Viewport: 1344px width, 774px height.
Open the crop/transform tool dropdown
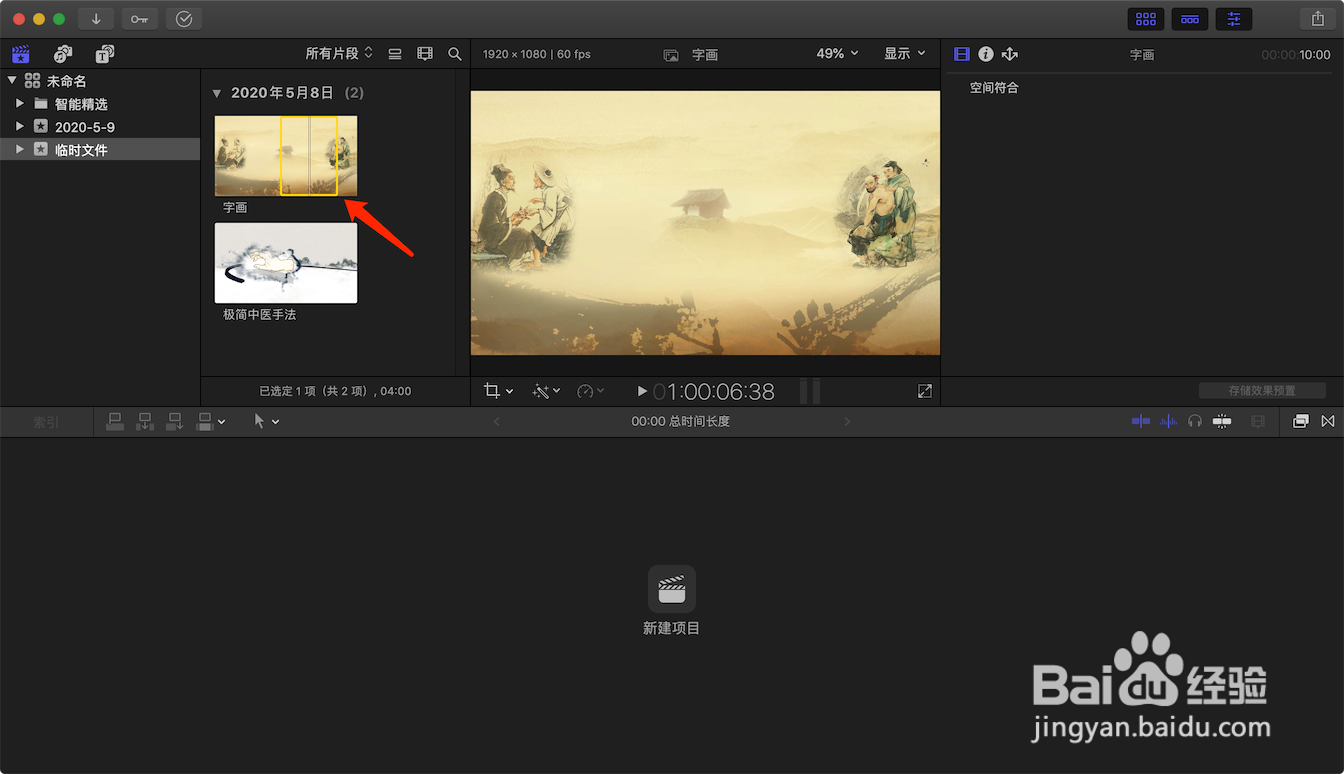tap(498, 391)
